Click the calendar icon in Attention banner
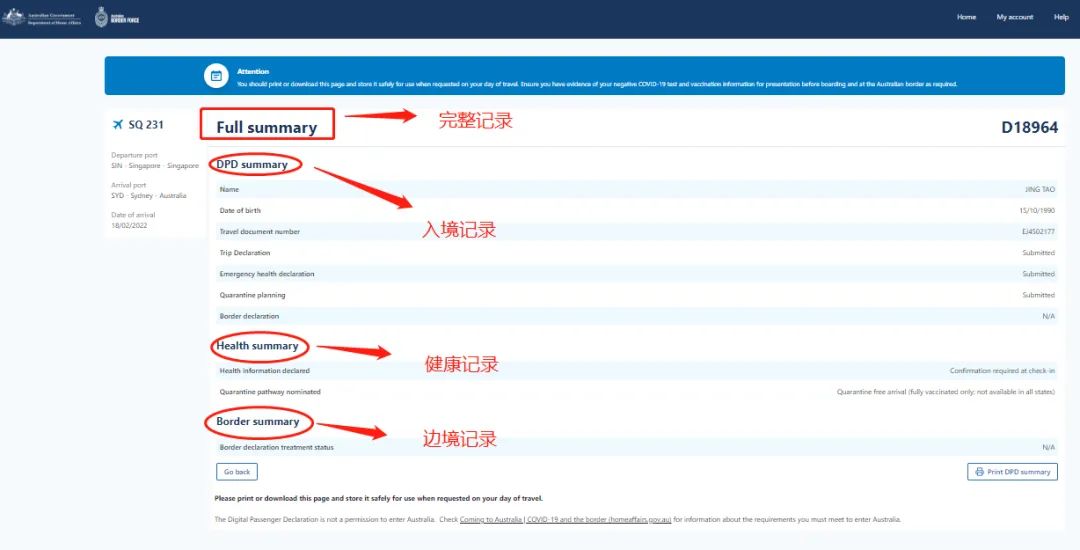This screenshot has height=550, width=1080. [x=216, y=76]
